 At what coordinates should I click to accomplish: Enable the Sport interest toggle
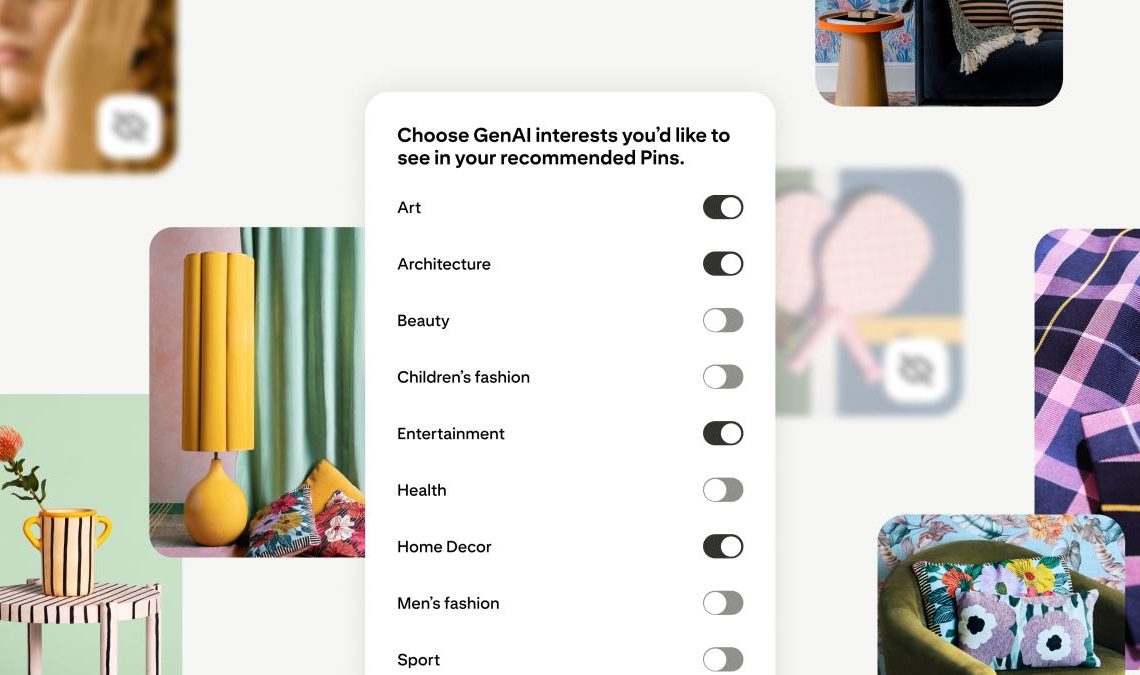coord(723,660)
